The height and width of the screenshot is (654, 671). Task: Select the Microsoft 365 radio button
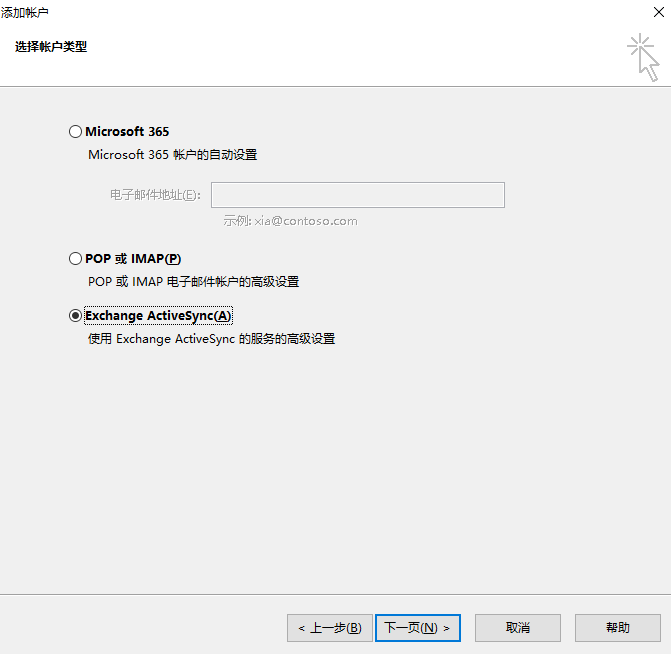75,131
